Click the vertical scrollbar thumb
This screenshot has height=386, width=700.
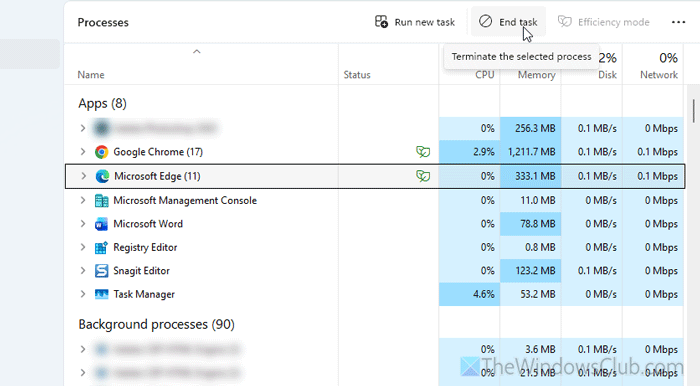693,111
